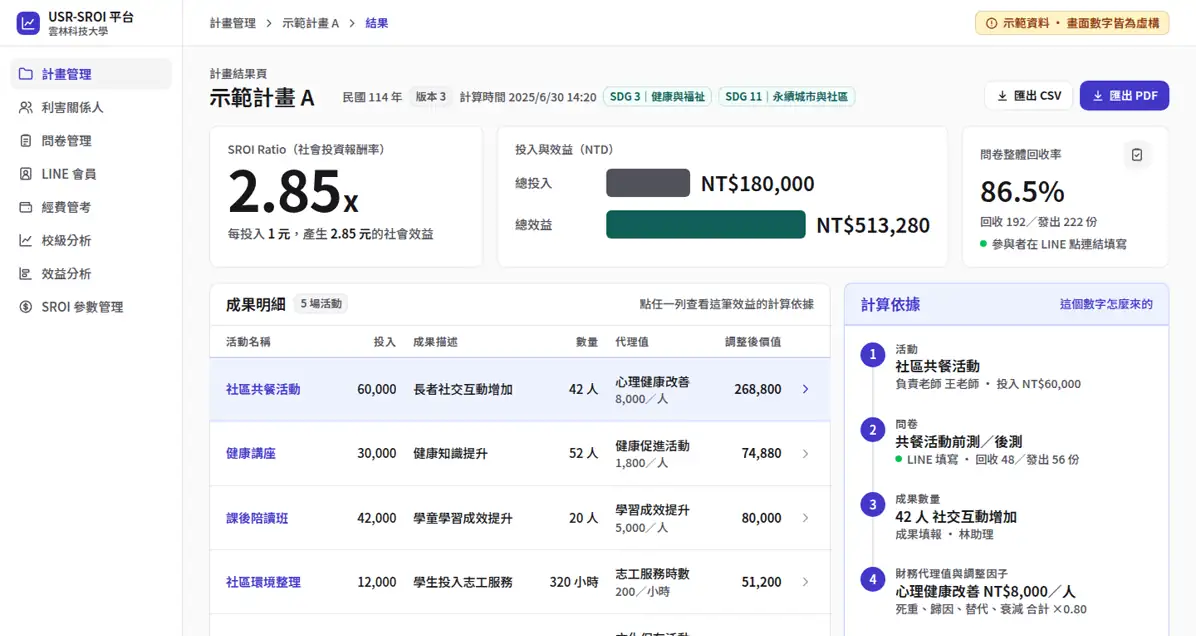1196x636 pixels.
Task: Click the gray 總投入 bar
Action: pos(648,183)
